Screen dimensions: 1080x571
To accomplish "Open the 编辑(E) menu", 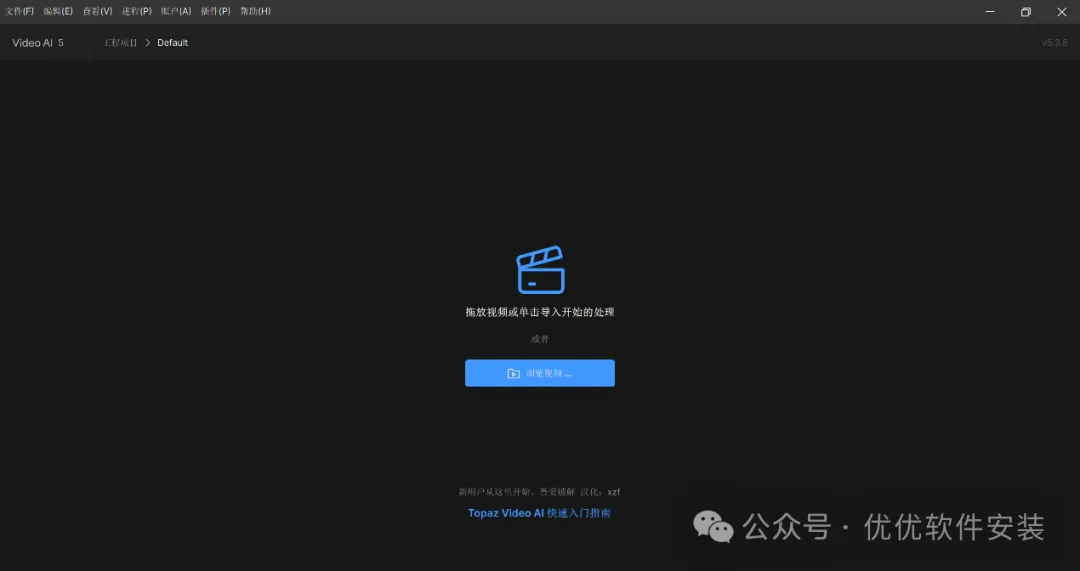I will click(x=58, y=12).
